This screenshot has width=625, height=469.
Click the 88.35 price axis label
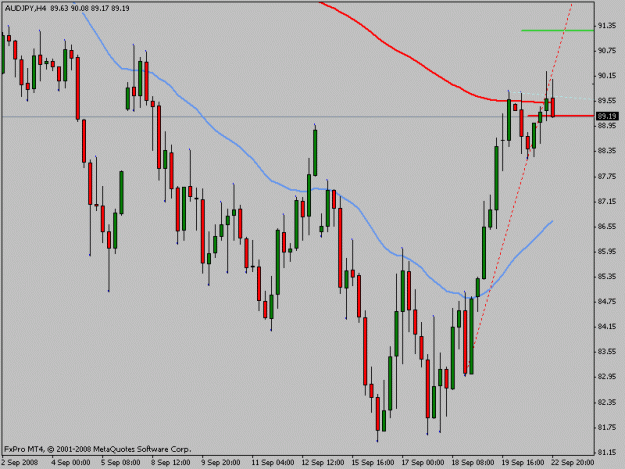point(607,151)
